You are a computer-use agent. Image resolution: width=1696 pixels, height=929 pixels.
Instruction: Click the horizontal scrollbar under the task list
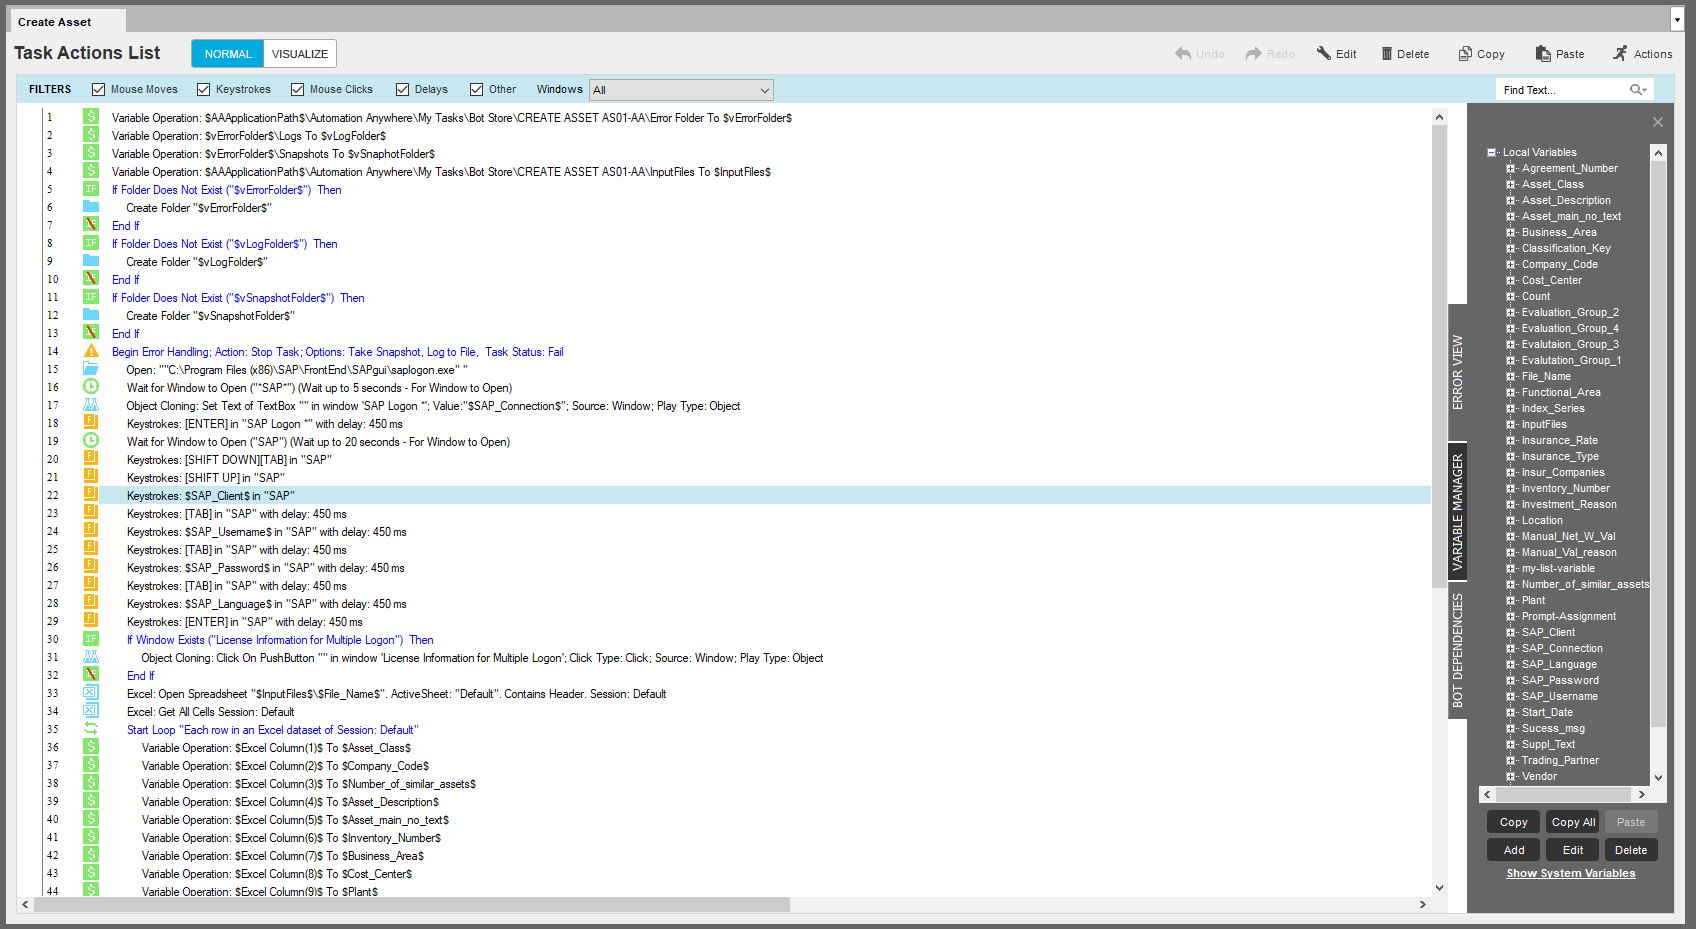pyautogui.click(x=412, y=904)
